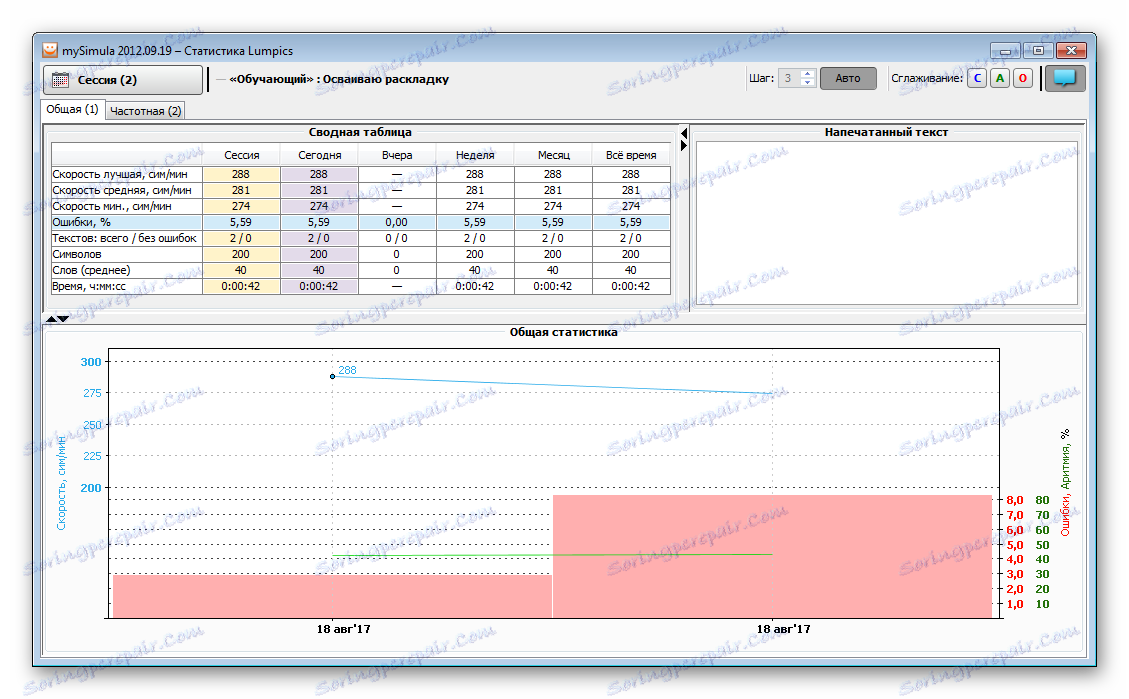Click mode text «Обучающий» : Осваиваю раскладку
This screenshot has height=699, width=1129.
click(x=339, y=79)
